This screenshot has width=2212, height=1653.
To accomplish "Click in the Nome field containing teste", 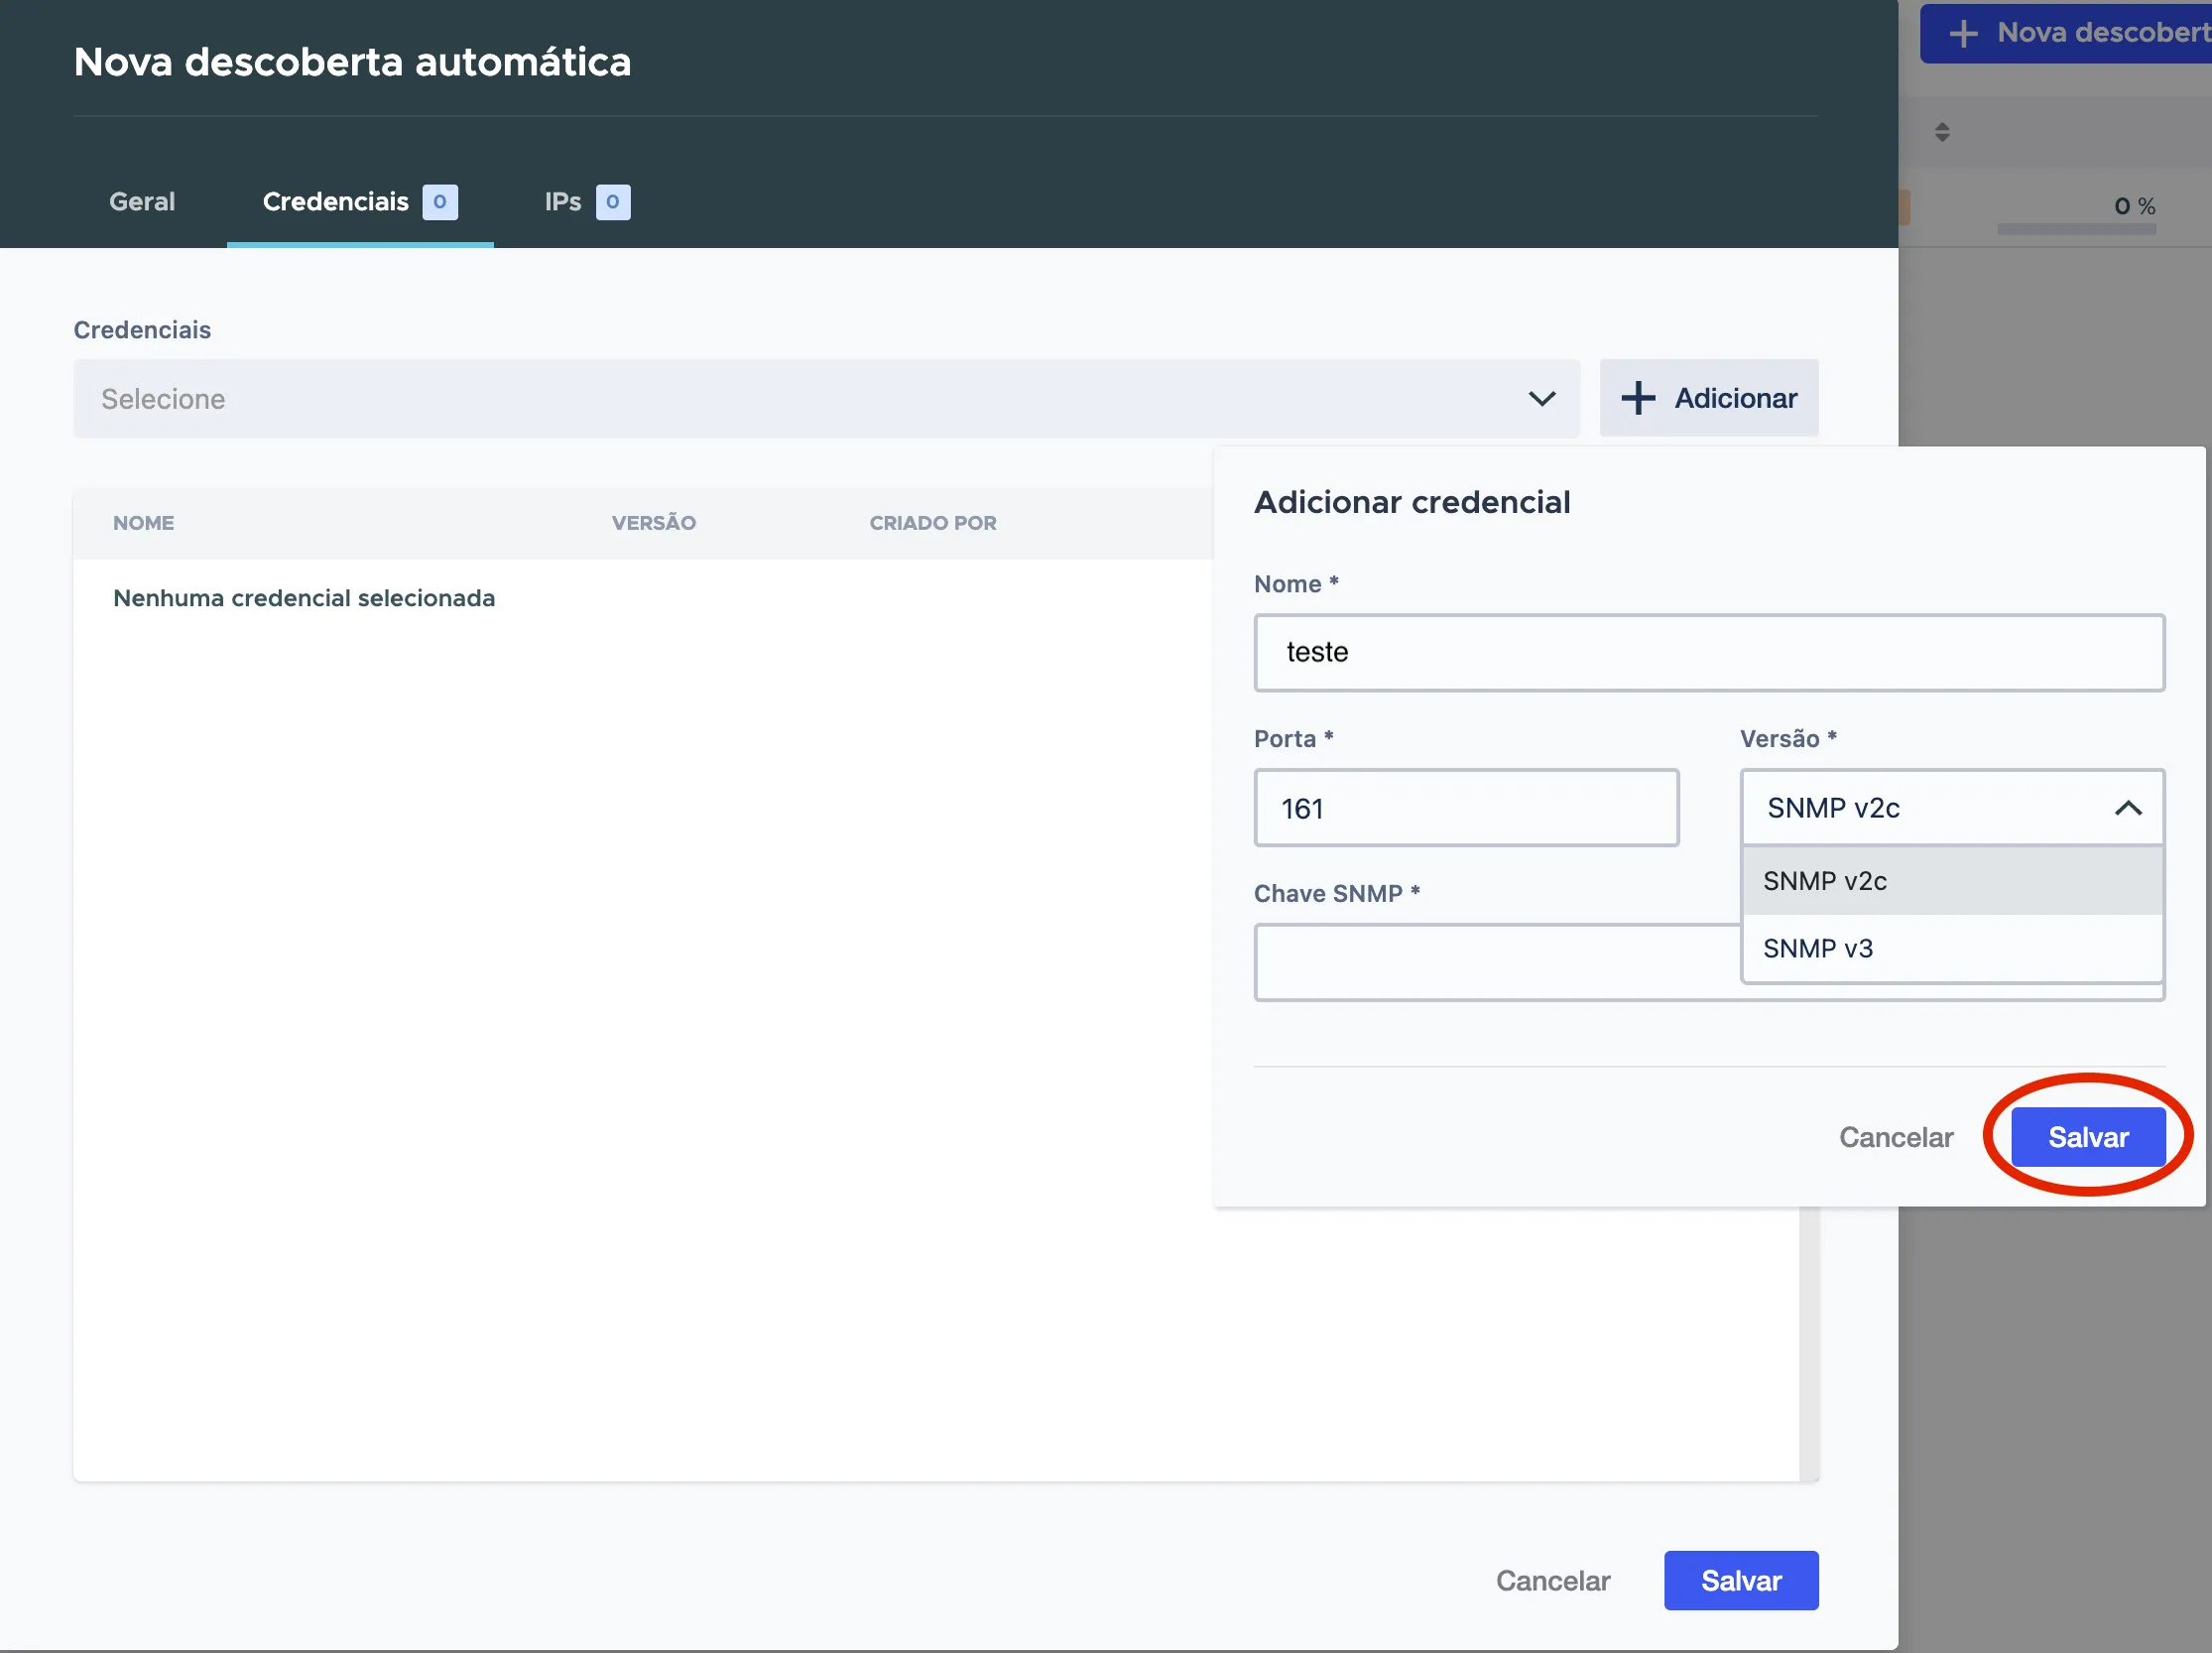I will [x=1709, y=653].
